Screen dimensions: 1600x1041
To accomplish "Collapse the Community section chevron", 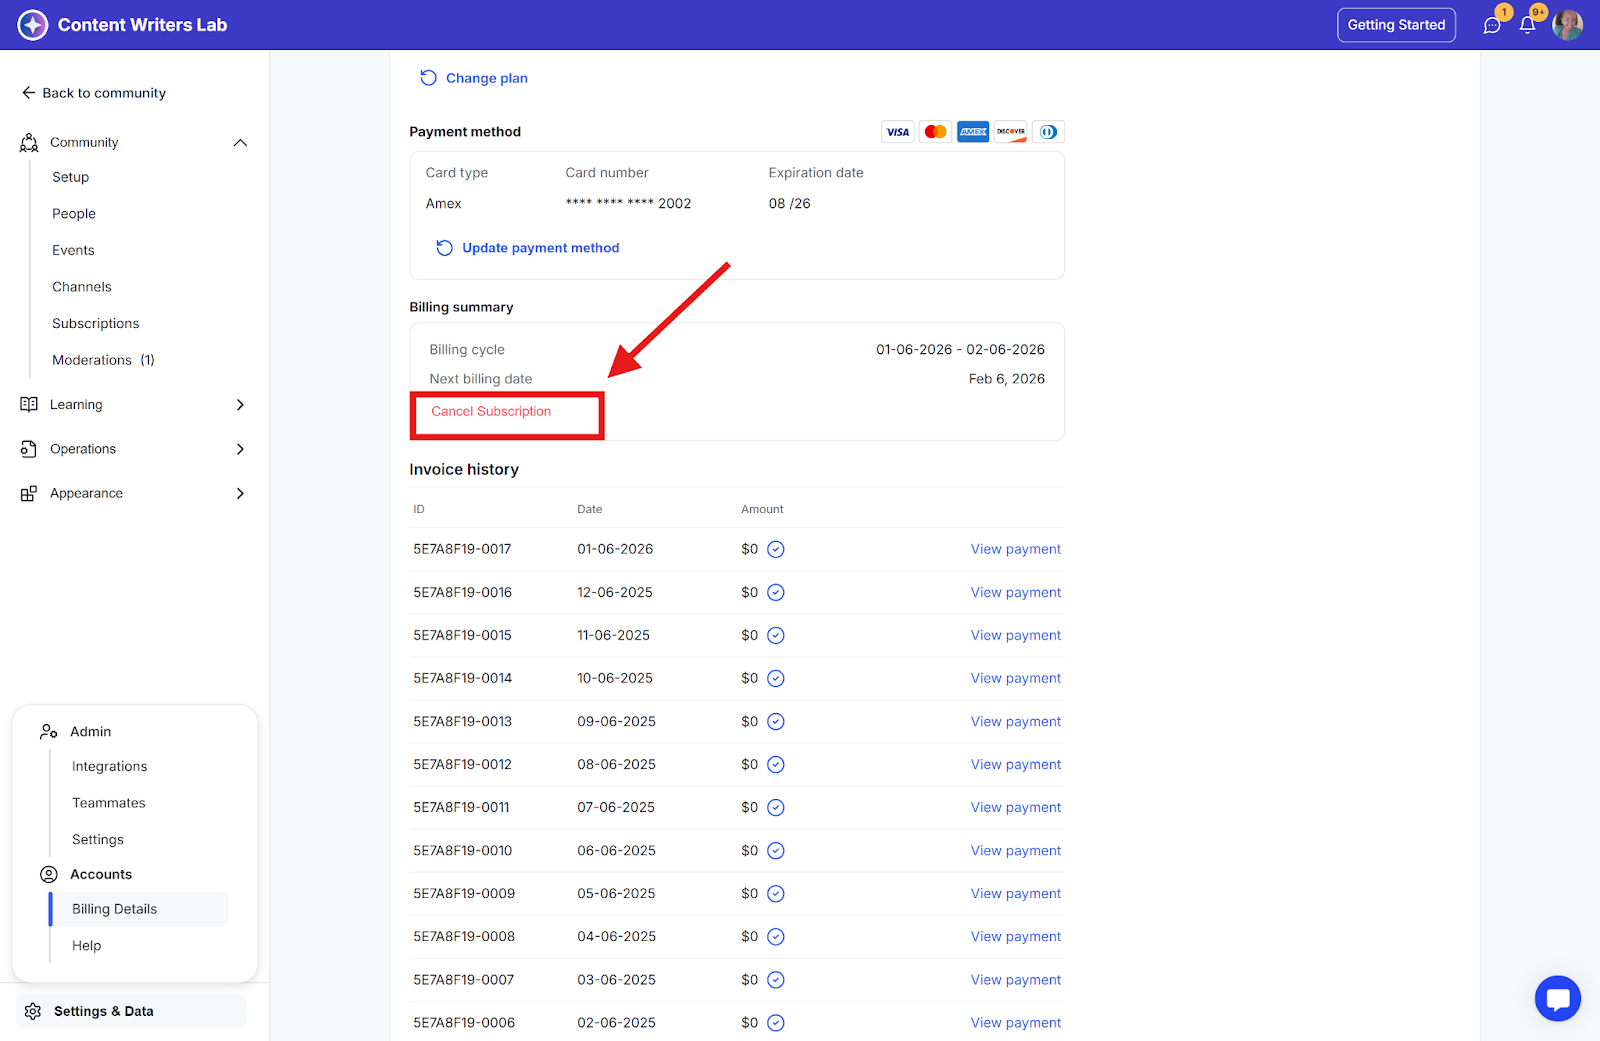I will pos(240,143).
